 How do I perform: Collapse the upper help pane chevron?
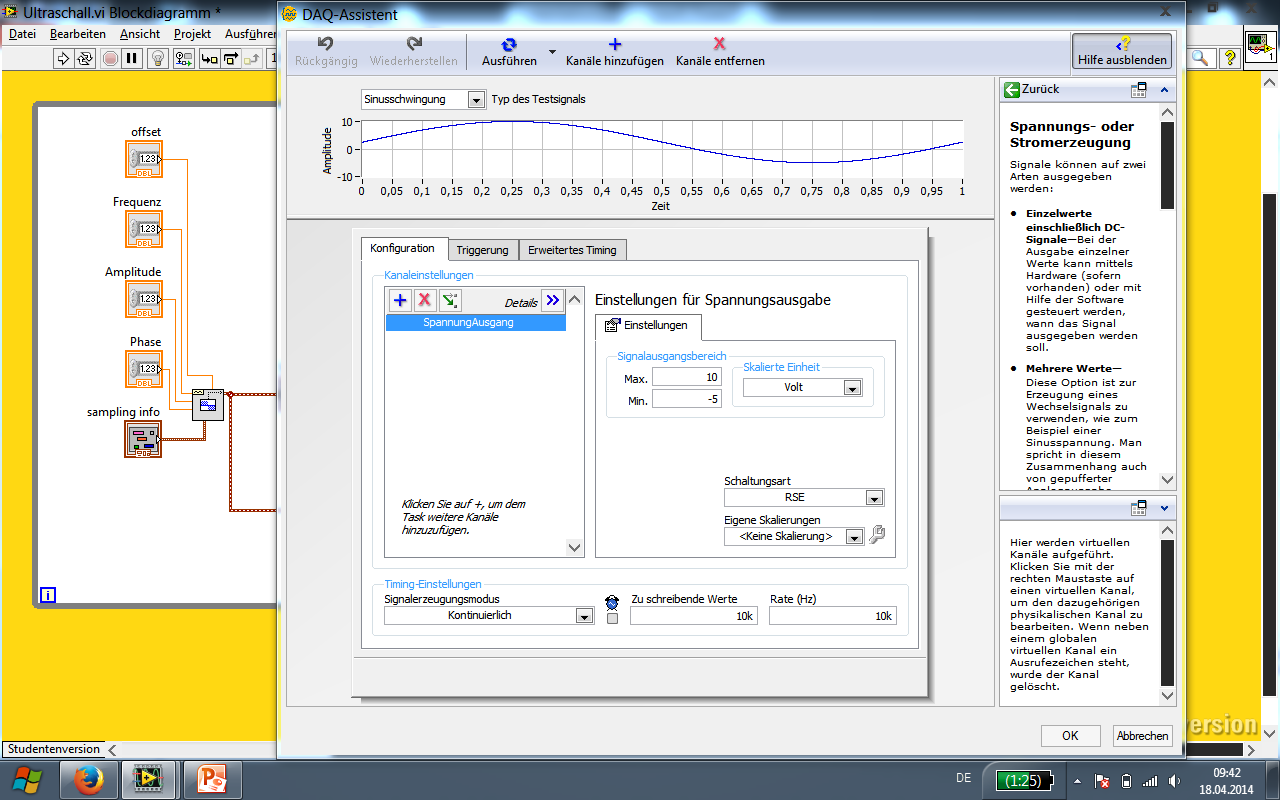pos(1165,90)
